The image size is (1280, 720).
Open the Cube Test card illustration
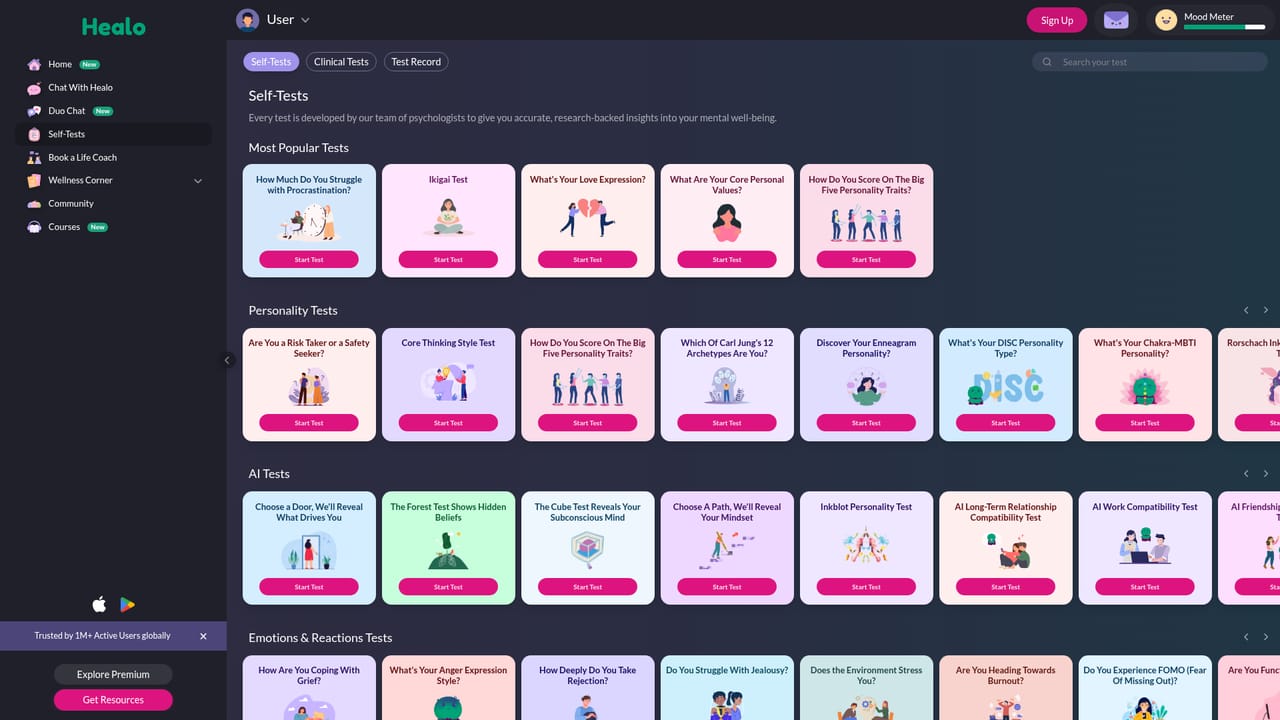coord(587,549)
